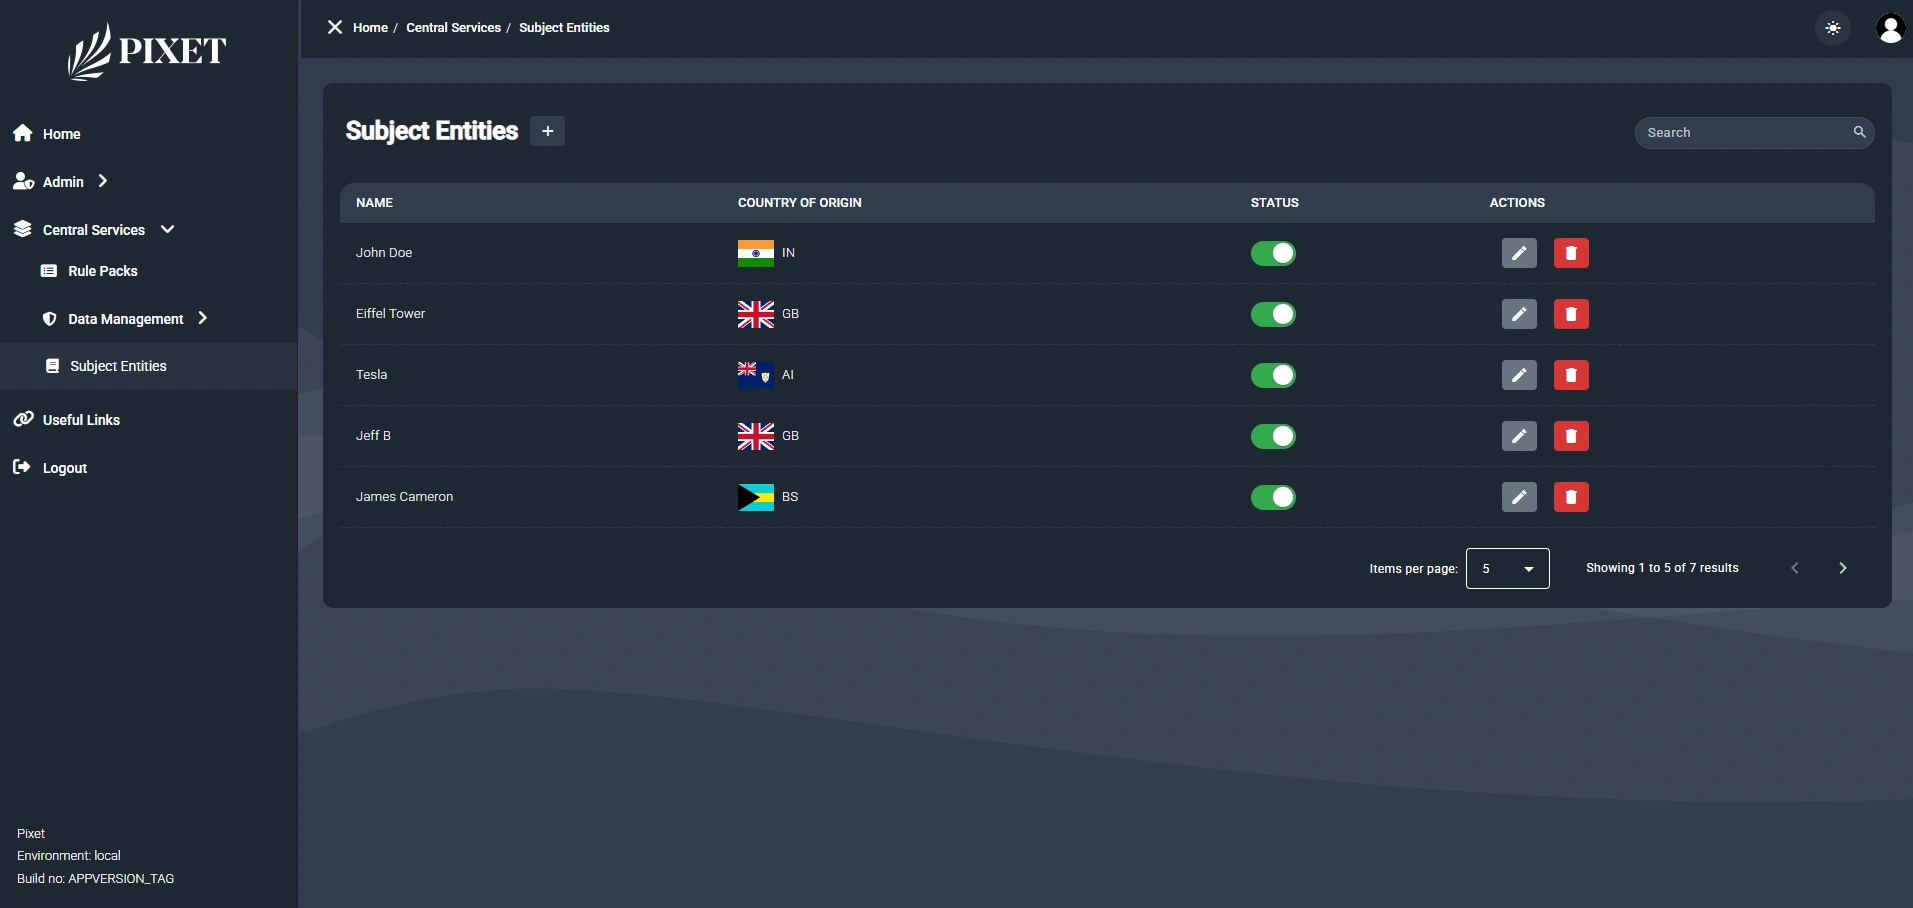Click the search magnifier icon
Image resolution: width=1913 pixels, height=908 pixels.
(x=1859, y=132)
